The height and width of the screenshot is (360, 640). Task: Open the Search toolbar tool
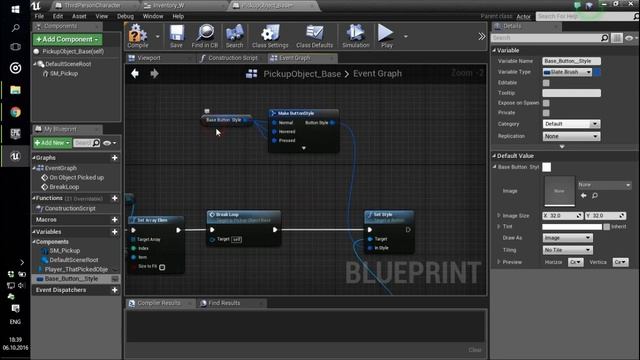(234, 36)
